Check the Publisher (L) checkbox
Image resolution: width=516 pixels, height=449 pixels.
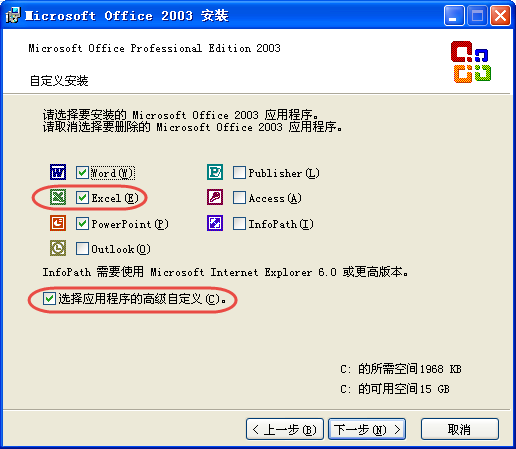point(239,173)
